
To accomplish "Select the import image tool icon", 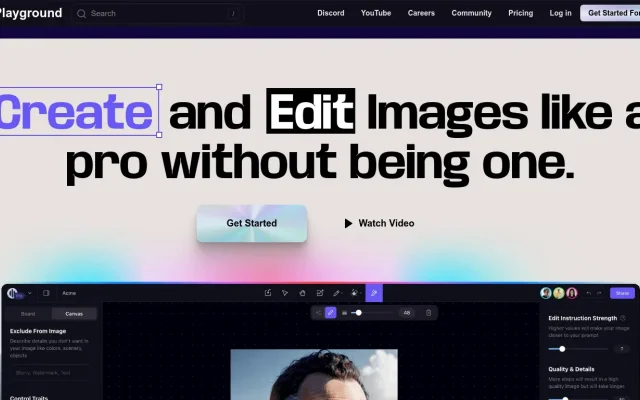I will coord(268,293).
